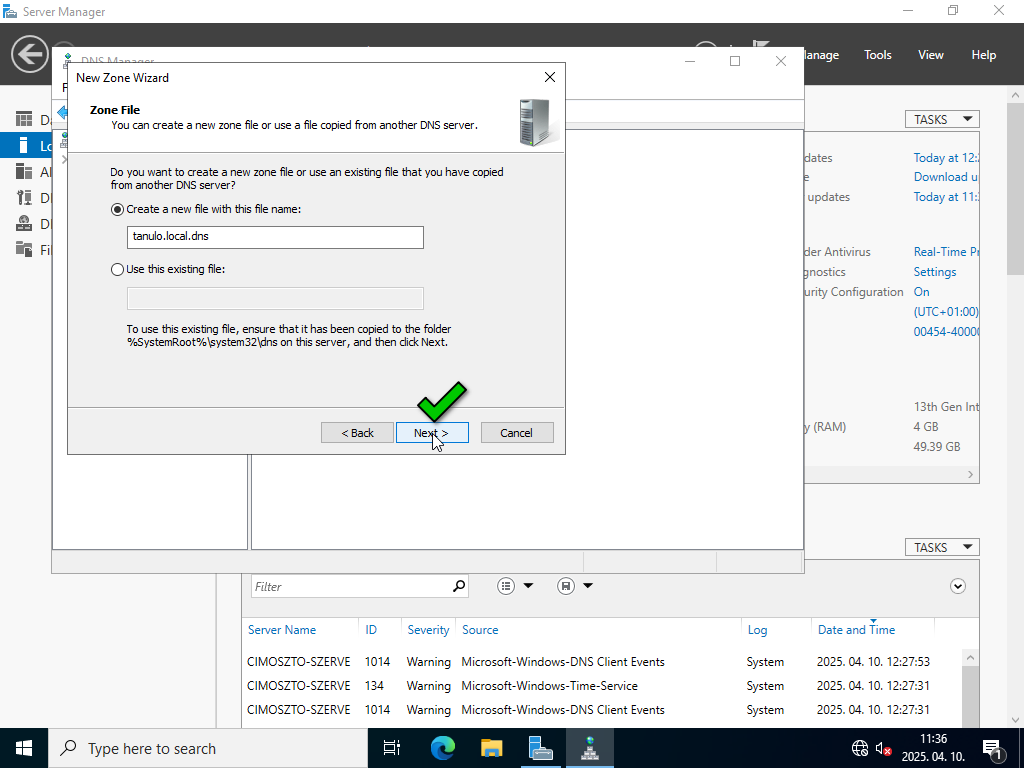Open File Explorer from the taskbar

click(x=491, y=748)
